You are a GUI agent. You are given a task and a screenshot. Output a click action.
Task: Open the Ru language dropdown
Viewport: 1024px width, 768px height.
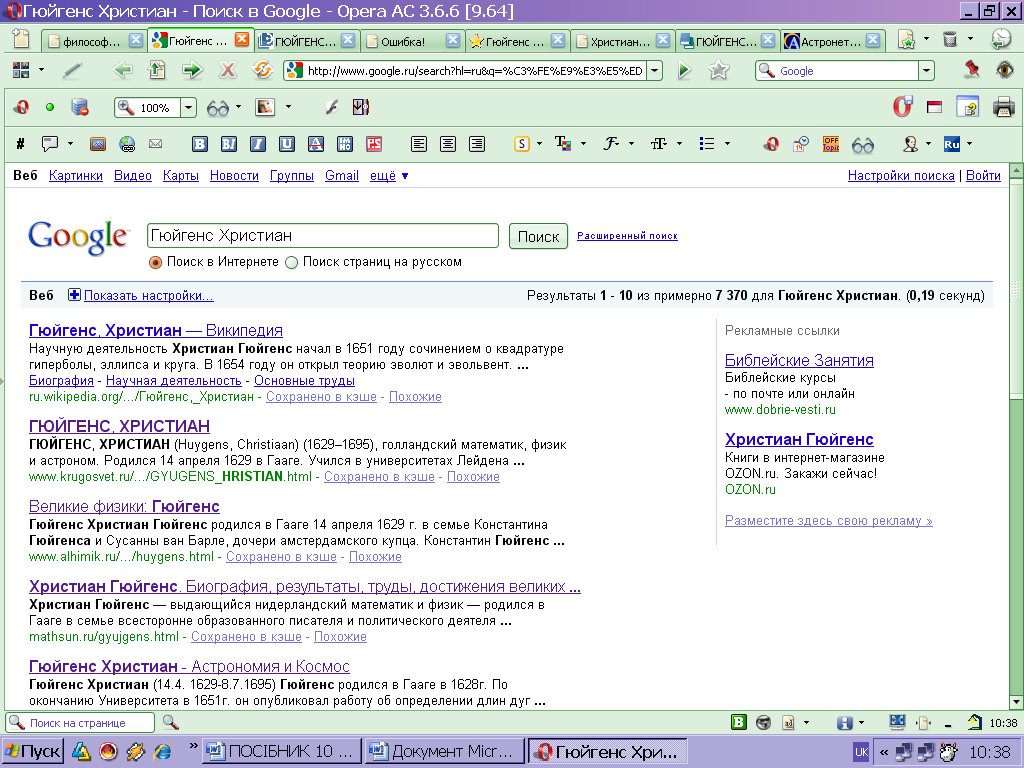[x=969, y=144]
